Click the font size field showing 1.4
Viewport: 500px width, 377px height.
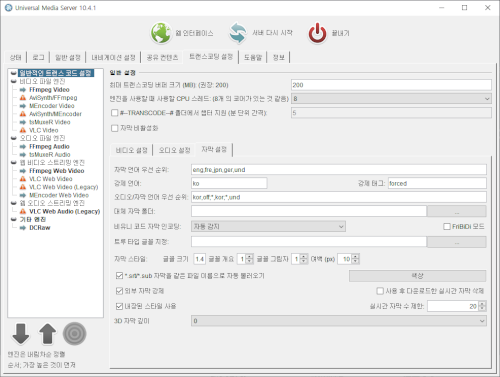click(199, 259)
